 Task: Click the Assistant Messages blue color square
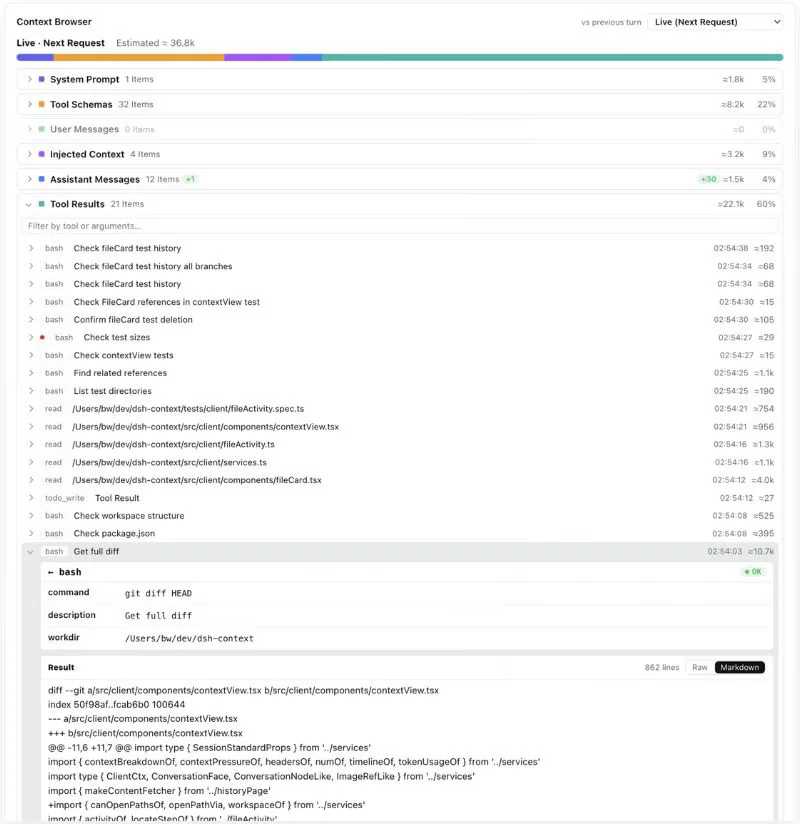click(42, 179)
